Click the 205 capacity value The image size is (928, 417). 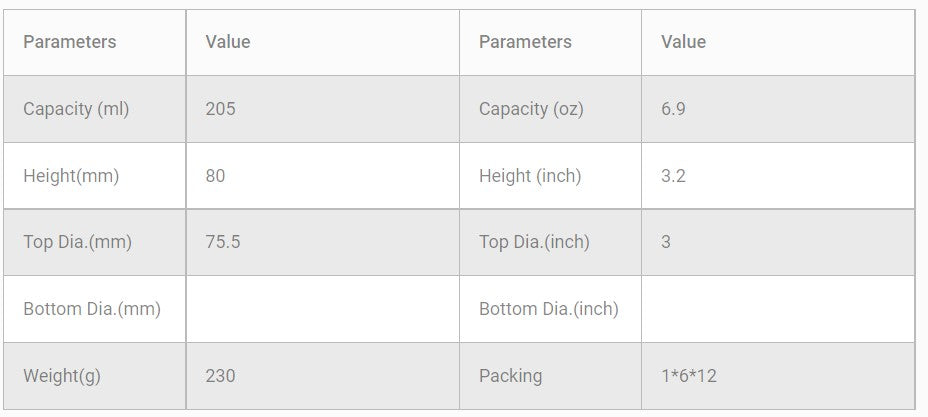point(220,109)
